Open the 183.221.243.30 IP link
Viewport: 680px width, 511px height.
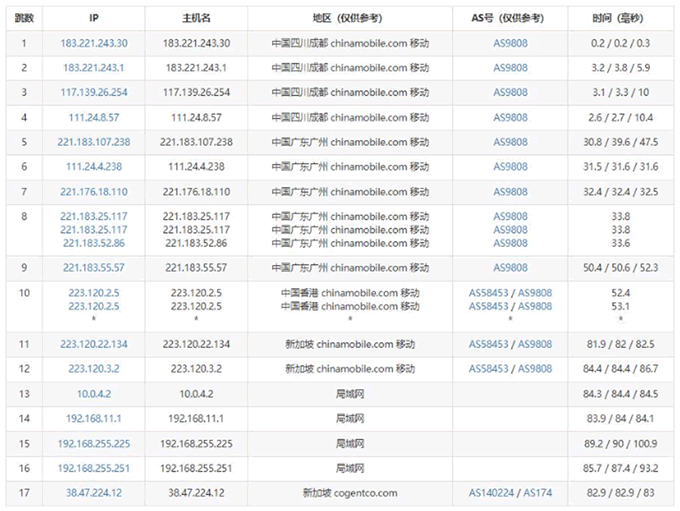(94, 43)
